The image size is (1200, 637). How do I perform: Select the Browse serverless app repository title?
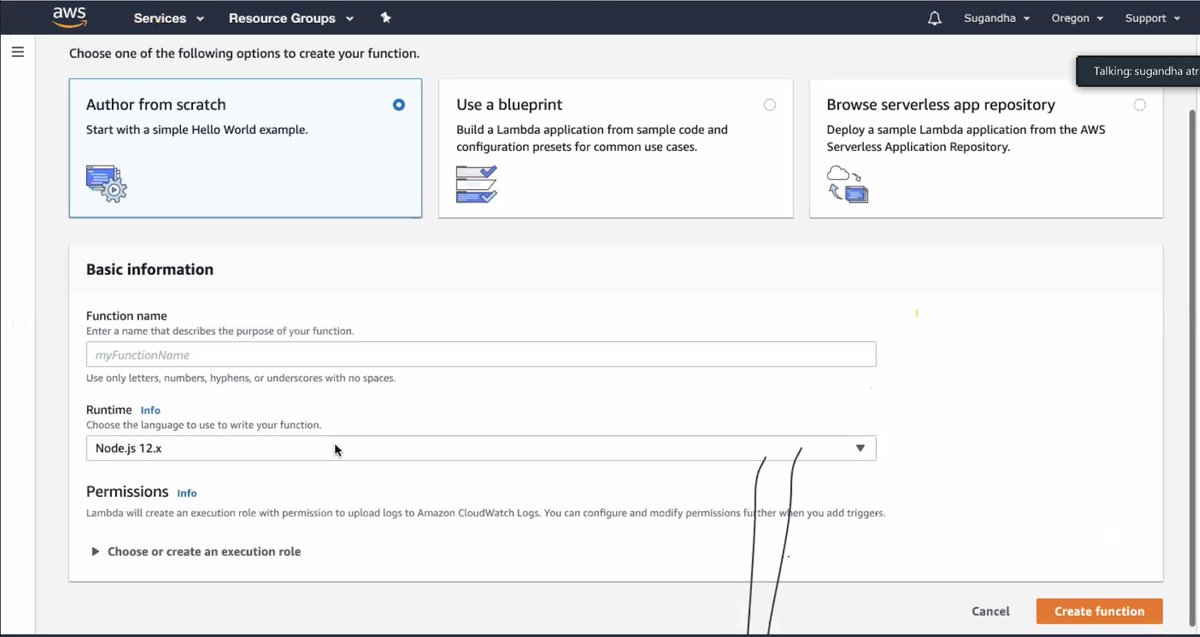[x=941, y=105]
